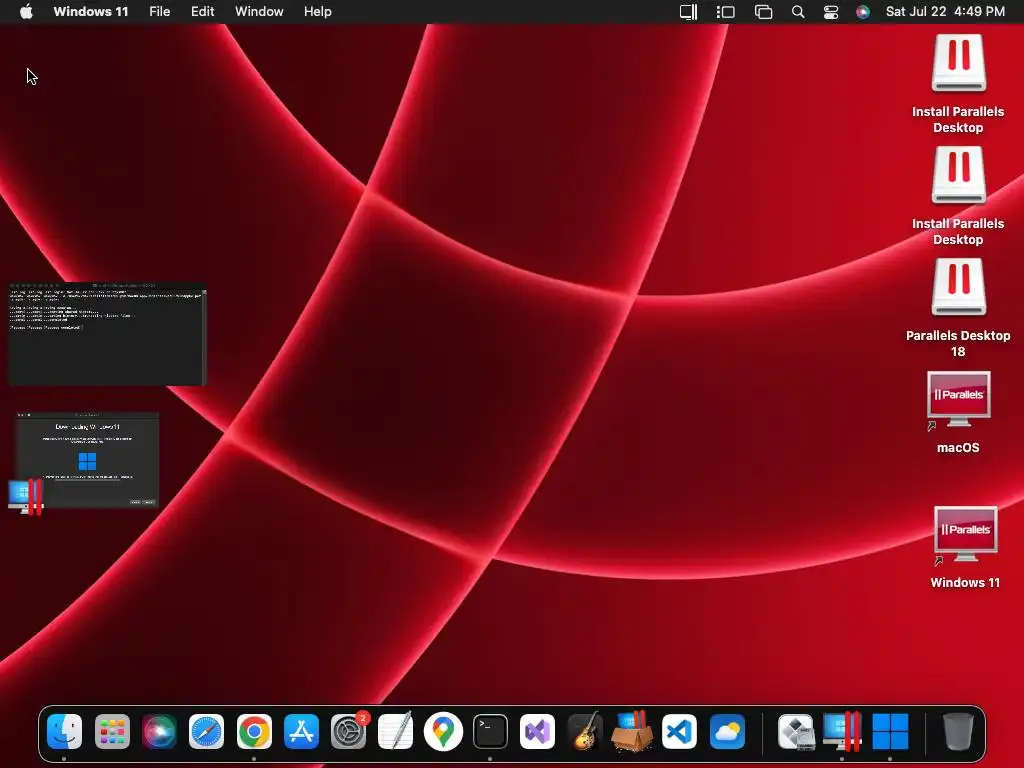Screen dimensions: 1024x768
Task: Bring back the Terminal window thumbnail
Action: point(108,334)
